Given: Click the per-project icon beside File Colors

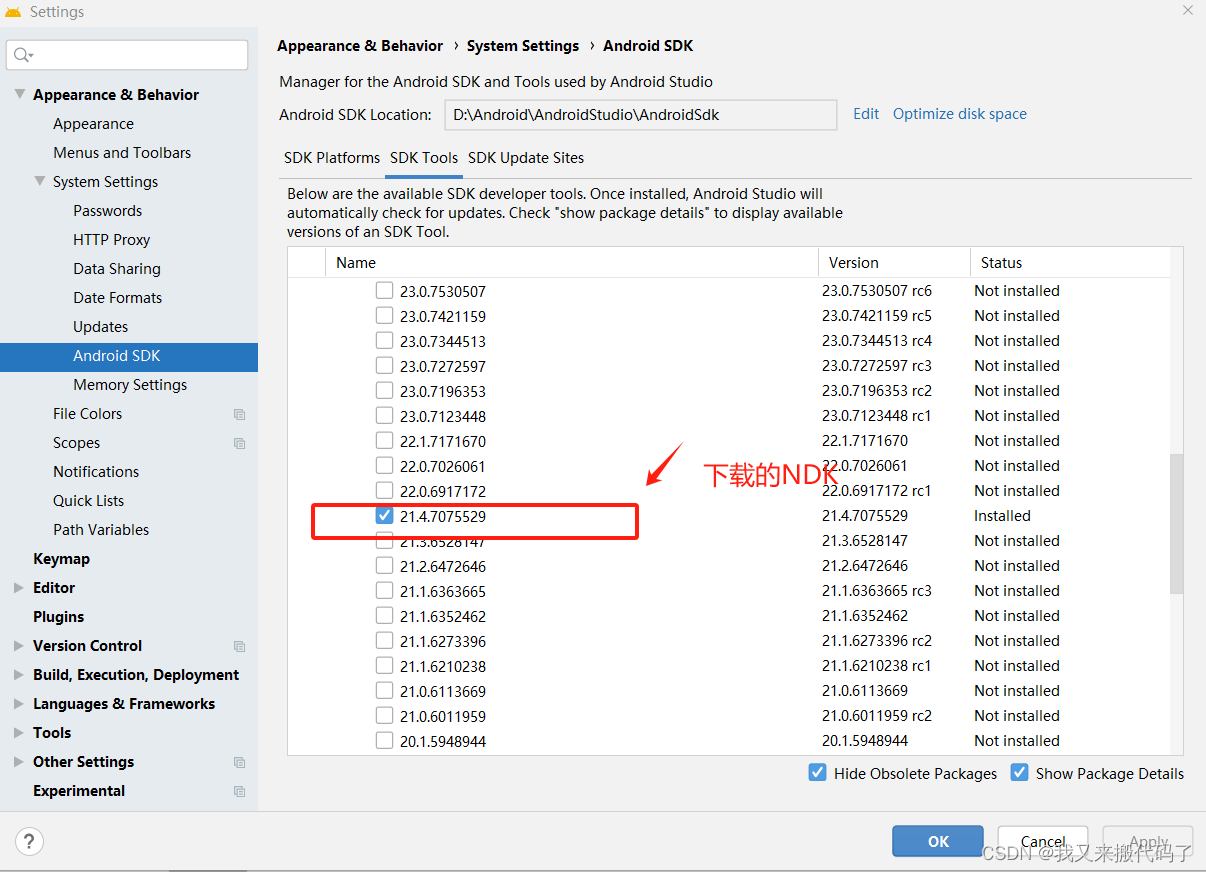Looking at the screenshot, I should [x=239, y=413].
